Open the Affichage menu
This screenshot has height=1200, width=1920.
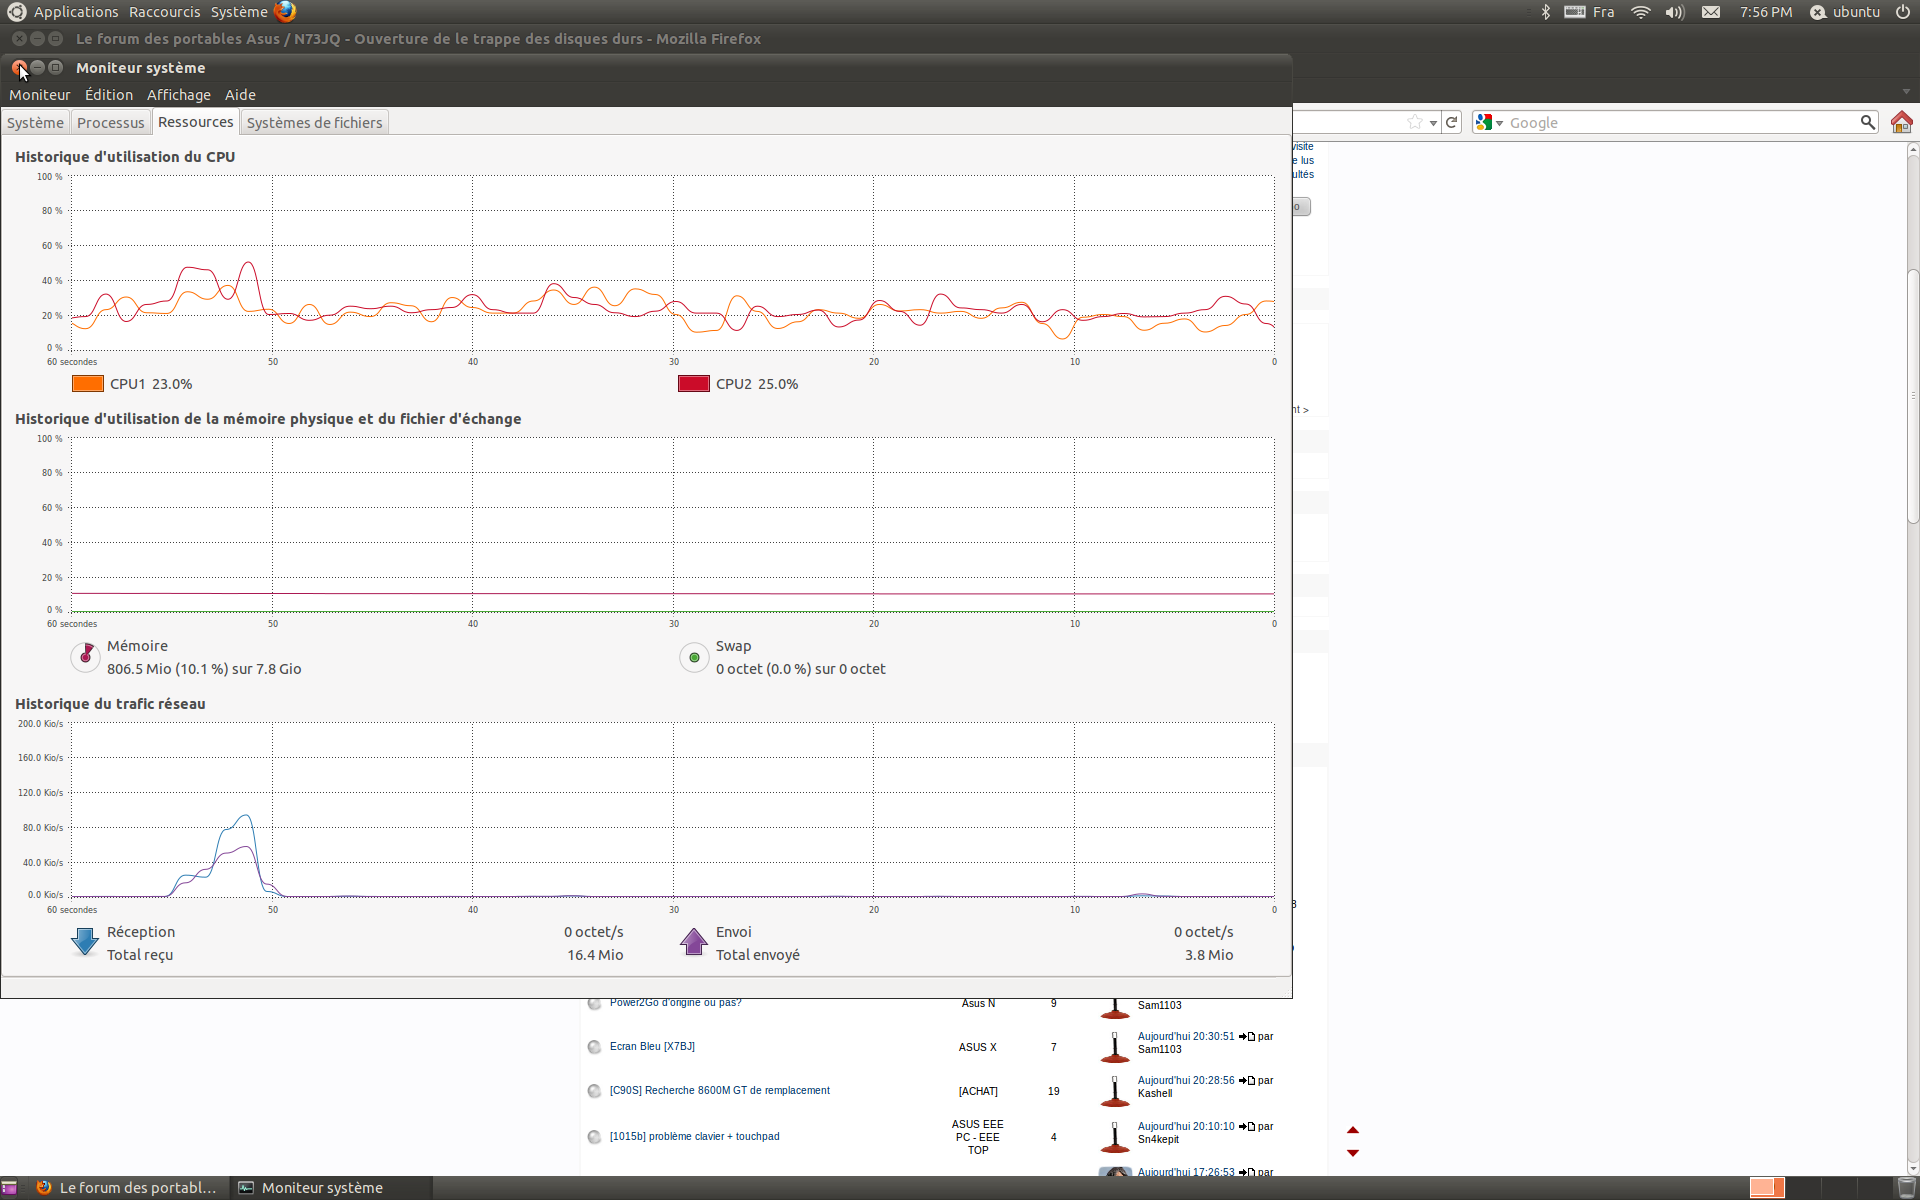click(x=178, y=95)
